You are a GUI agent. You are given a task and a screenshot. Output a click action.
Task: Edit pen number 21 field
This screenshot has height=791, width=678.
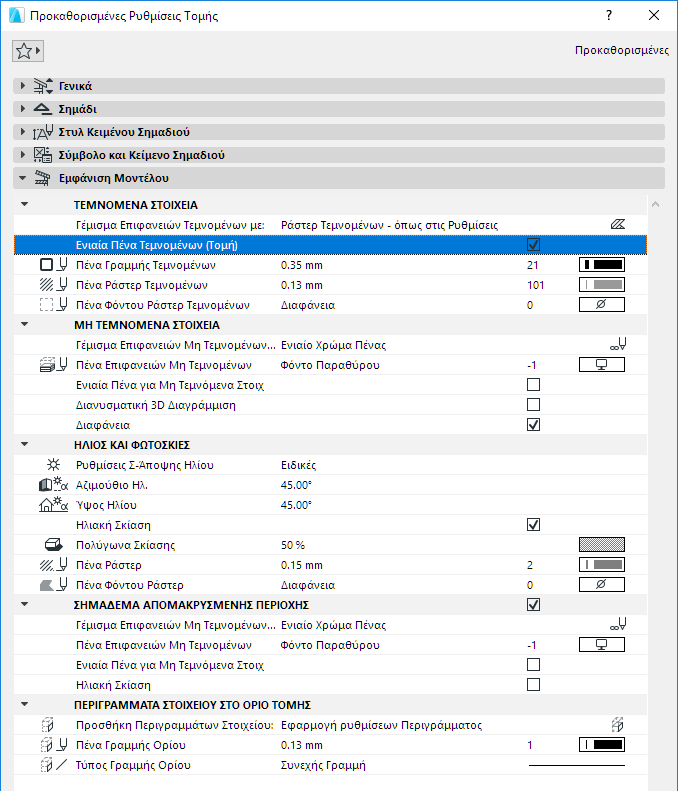[533, 265]
